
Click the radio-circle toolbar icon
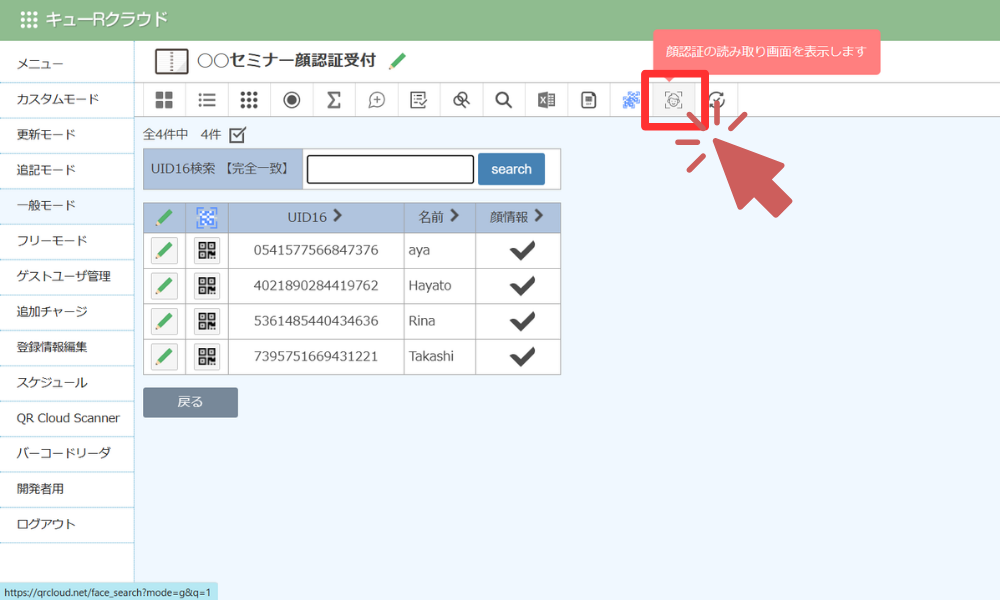(292, 100)
